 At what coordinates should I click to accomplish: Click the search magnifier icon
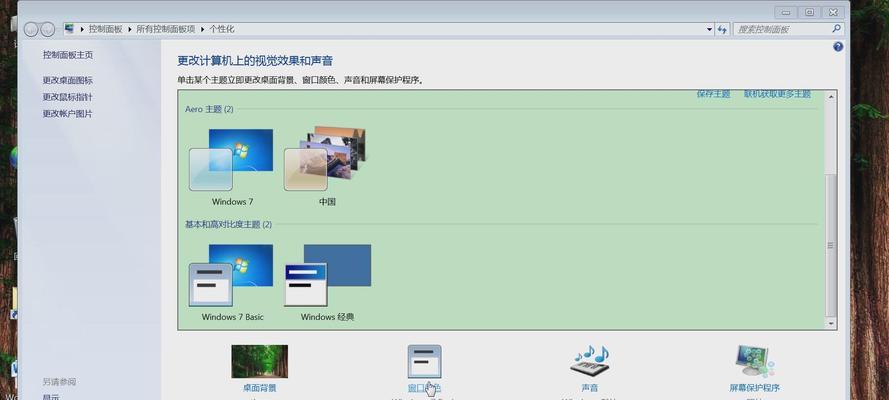[836, 28]
